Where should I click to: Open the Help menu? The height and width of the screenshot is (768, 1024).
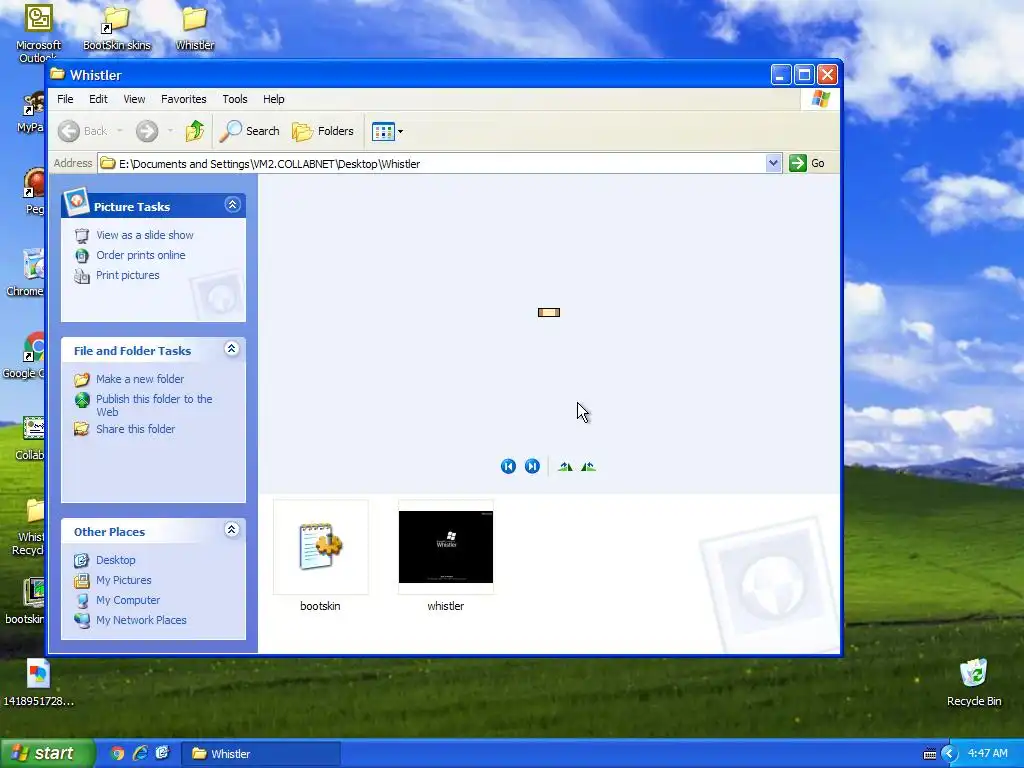tap(274, 99)
